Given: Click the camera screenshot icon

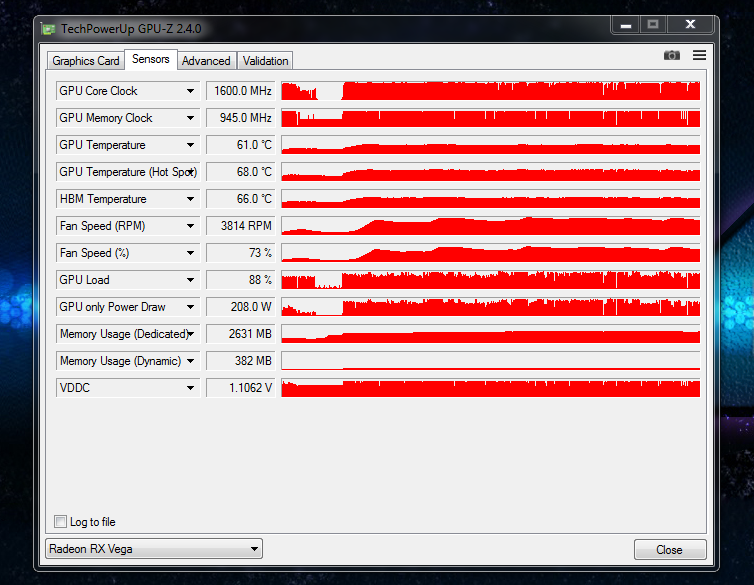Looking at the screenshot, I should (x=672, y=55).
